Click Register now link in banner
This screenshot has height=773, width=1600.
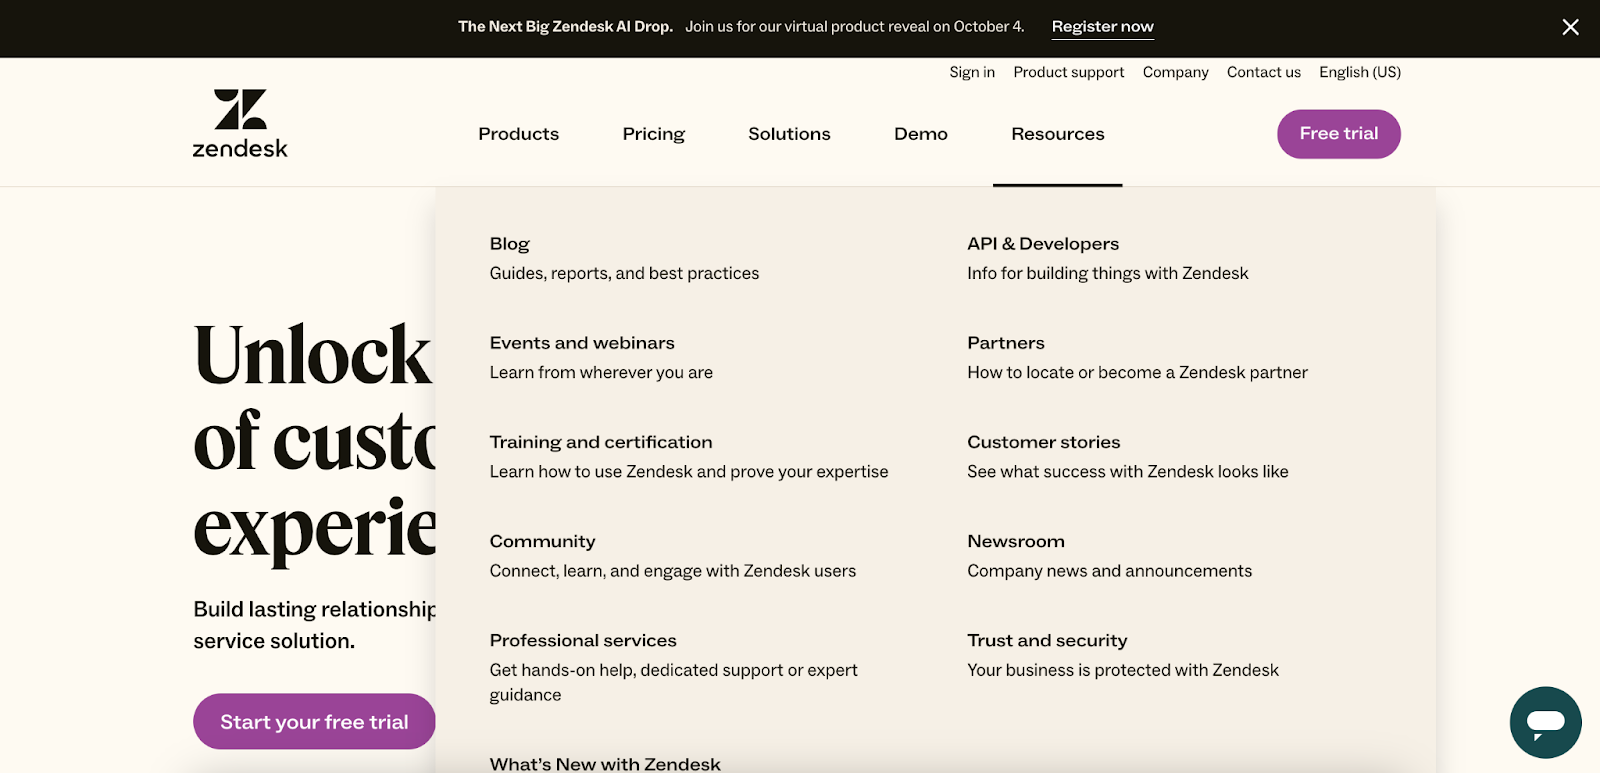click(x=1103, y=27)
